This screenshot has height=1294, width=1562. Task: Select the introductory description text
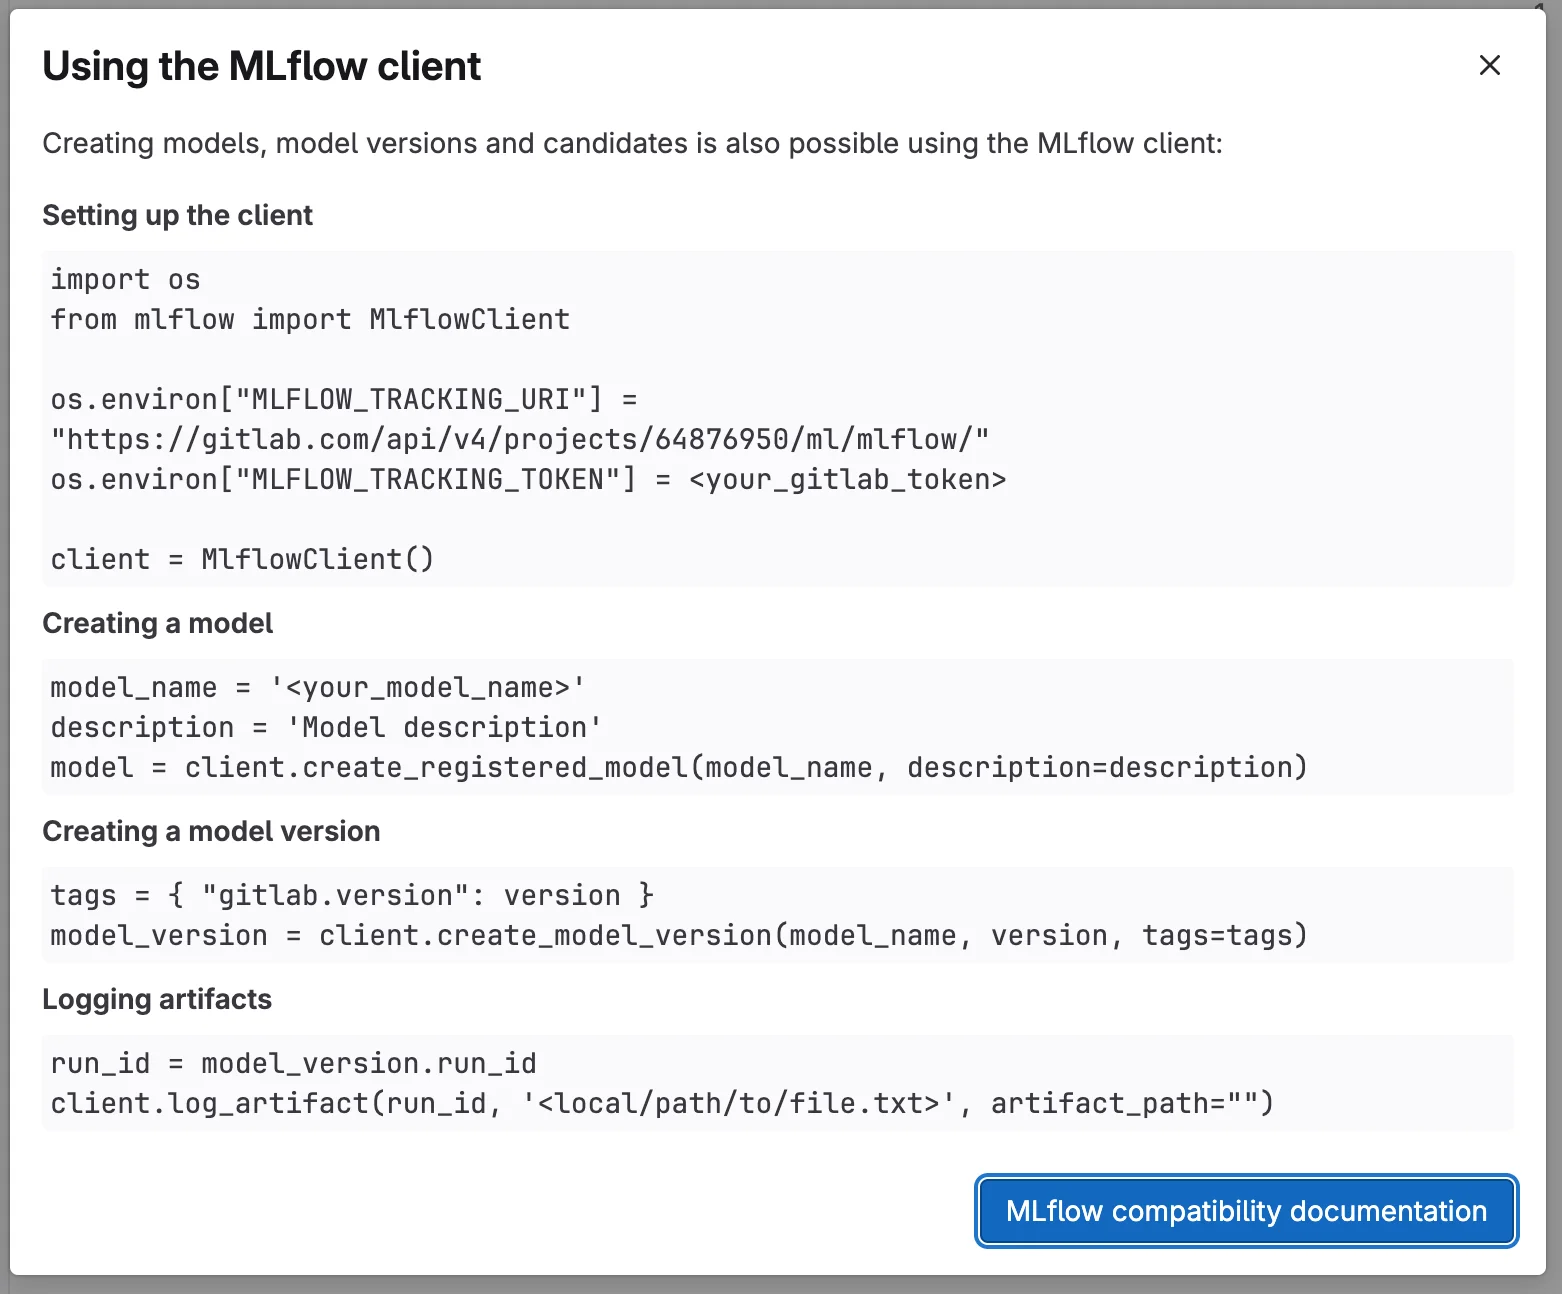click(631, 143)
